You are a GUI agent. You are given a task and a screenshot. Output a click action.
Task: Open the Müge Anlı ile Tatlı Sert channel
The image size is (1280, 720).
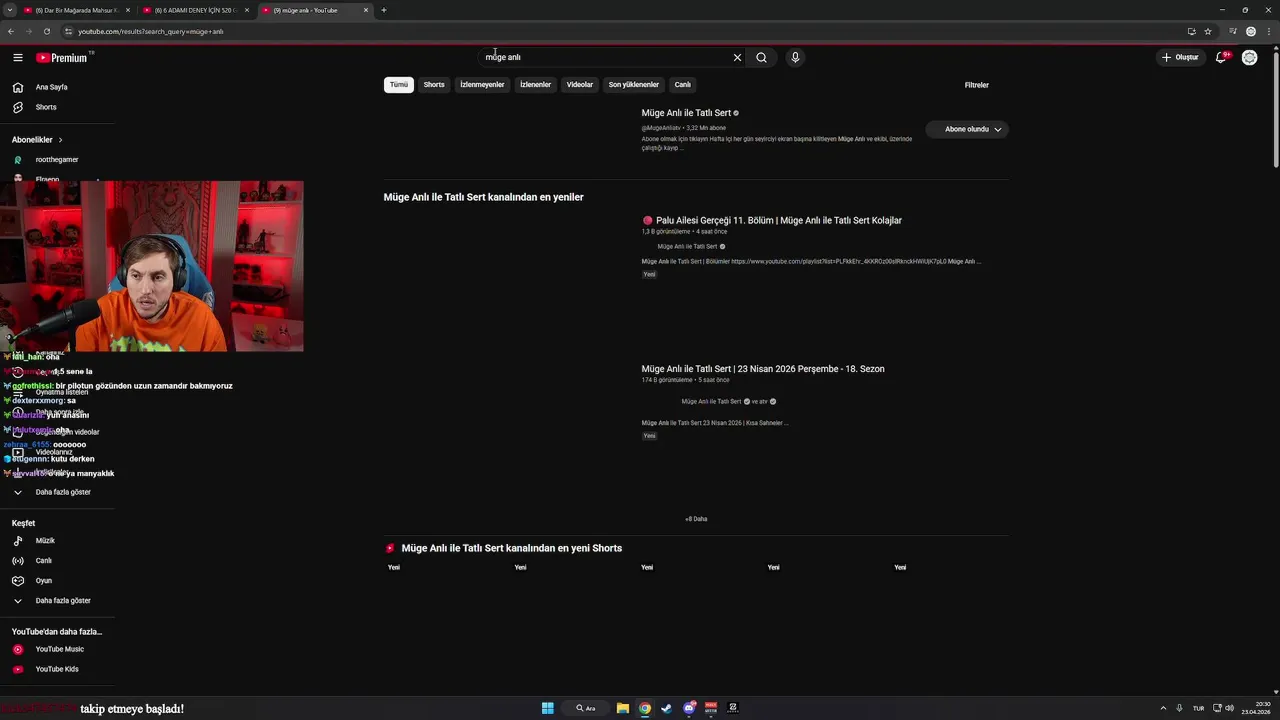coord(686,113)
